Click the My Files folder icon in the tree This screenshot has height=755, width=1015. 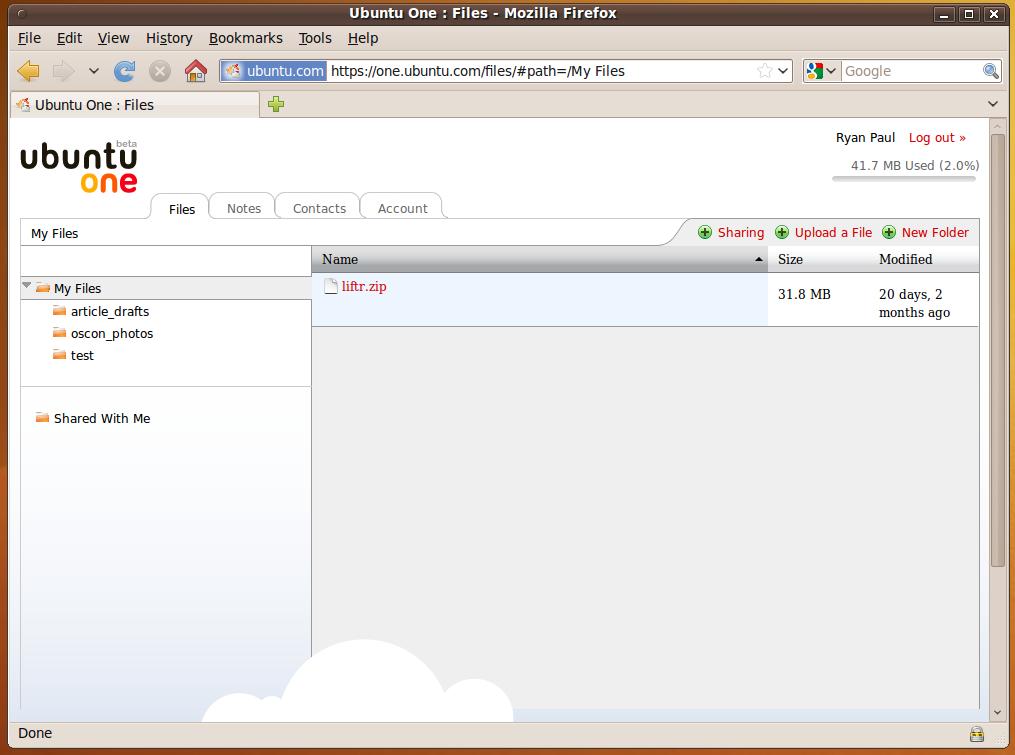coord(43,287)
